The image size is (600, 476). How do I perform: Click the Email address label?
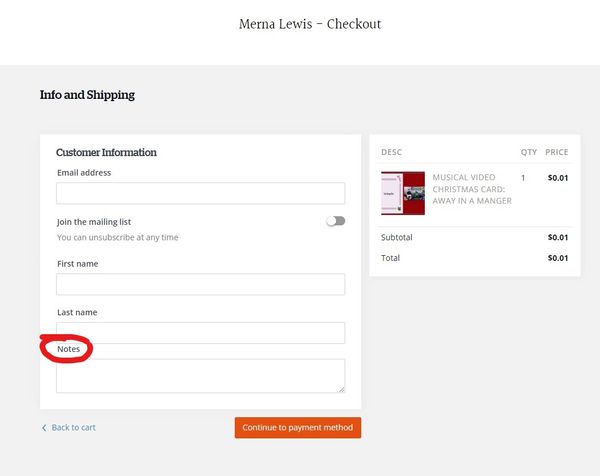[x=84, y=173]
